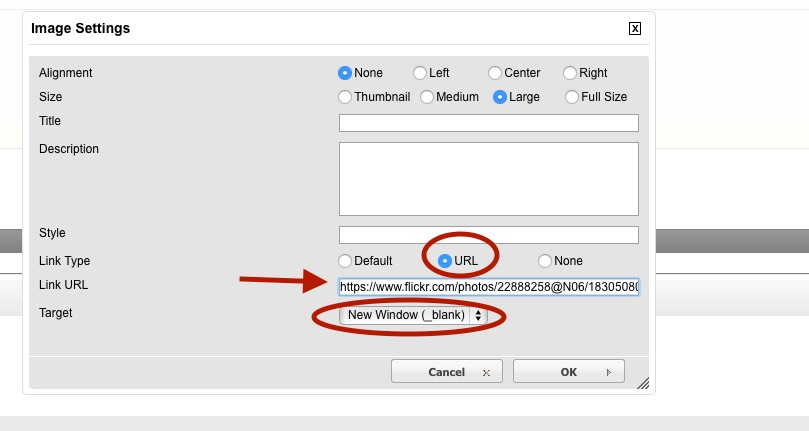The height and width of the screenshot is (431, 809).
Task: Click inside the Description text area
Action: point(488,178)
